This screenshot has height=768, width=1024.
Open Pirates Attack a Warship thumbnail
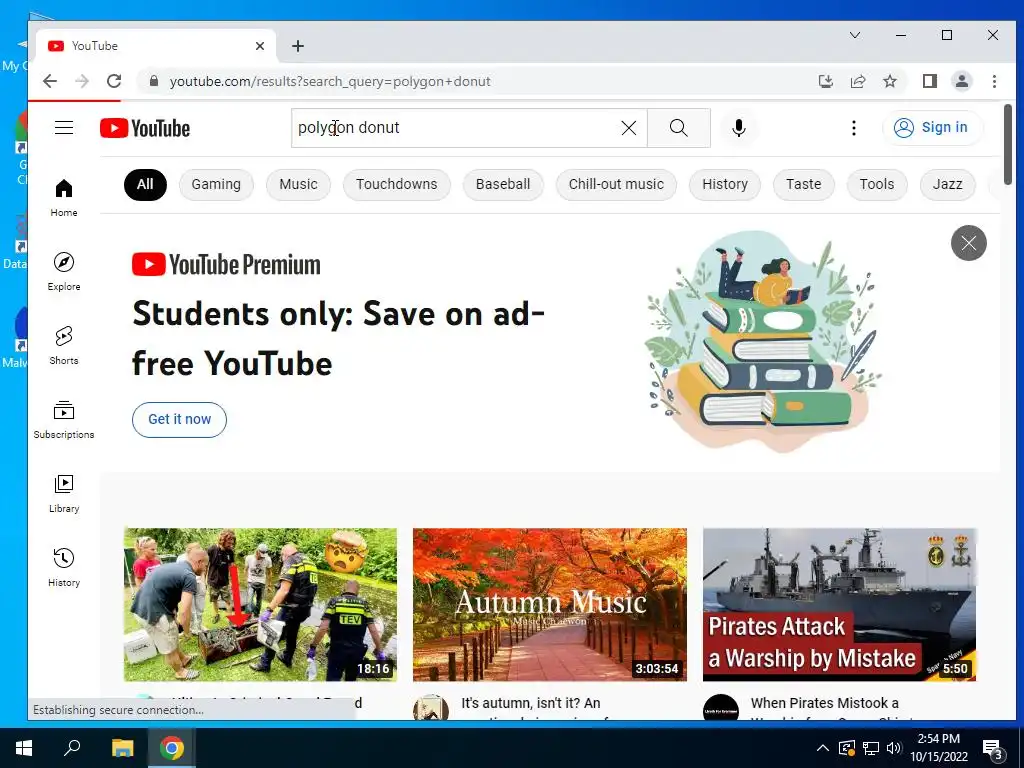(839, 605)
